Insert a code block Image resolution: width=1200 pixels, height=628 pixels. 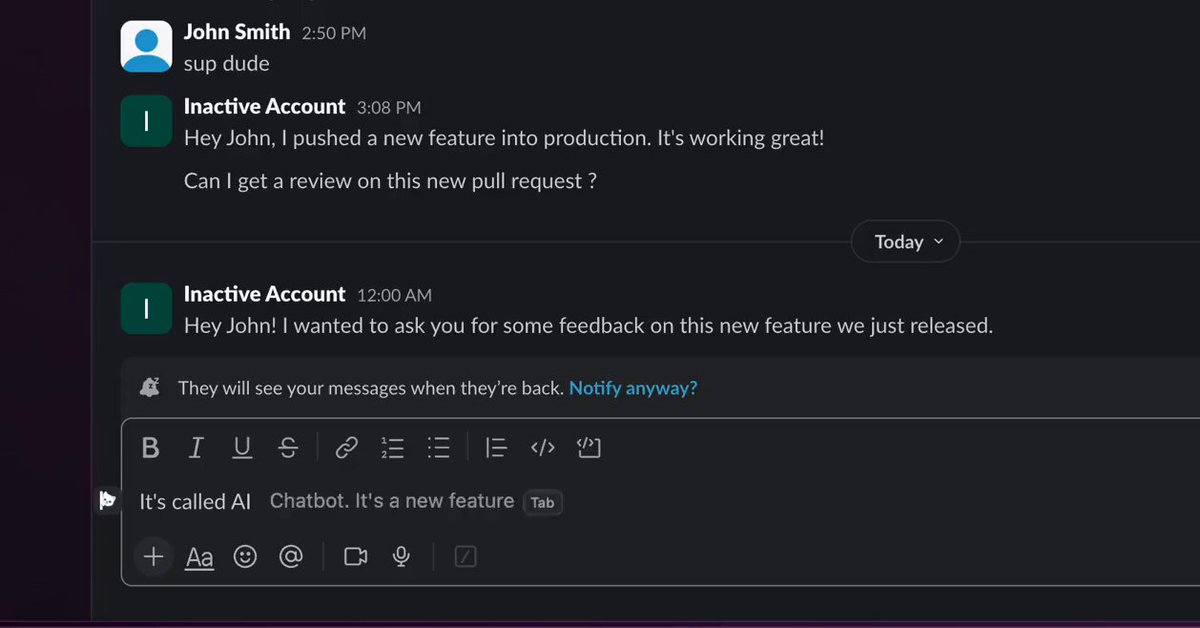[588, 448]
